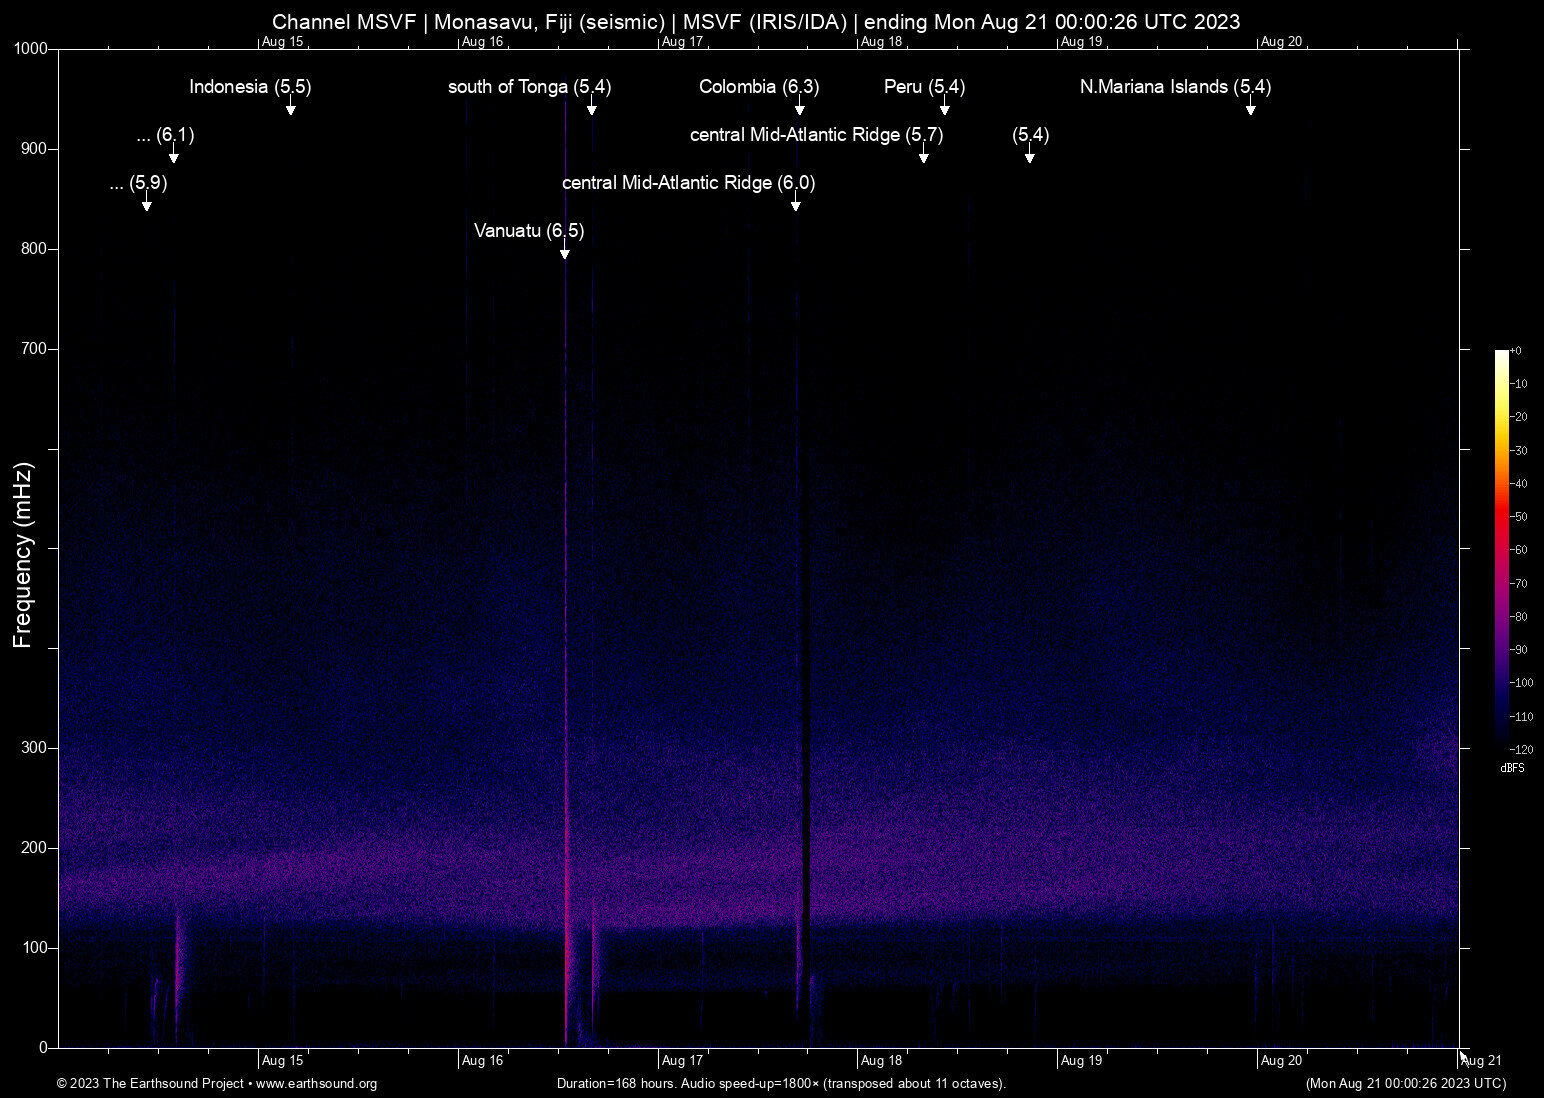The image size is (1544, 1098).
Task: Click the Peru (5.4) event label
Action: coord(925,87)
